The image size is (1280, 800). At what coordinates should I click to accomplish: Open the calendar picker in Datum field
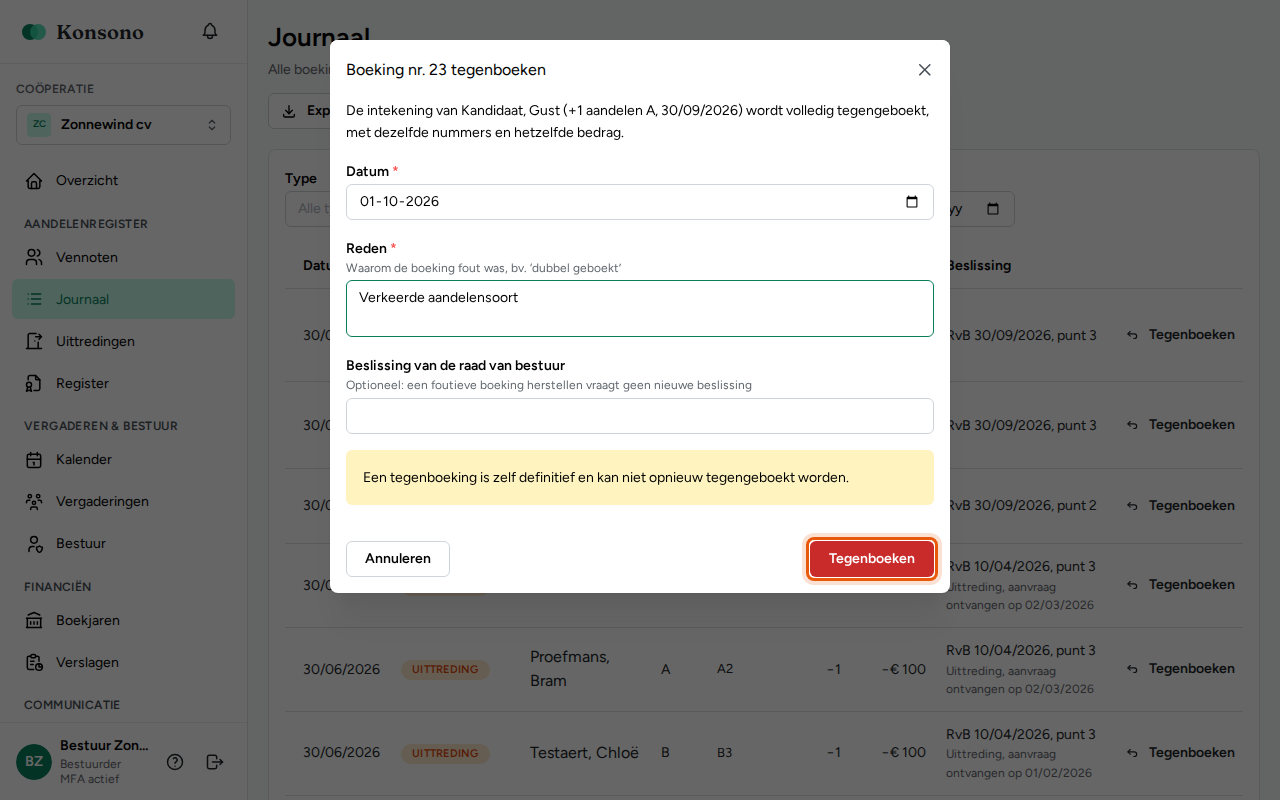[912, 202]
